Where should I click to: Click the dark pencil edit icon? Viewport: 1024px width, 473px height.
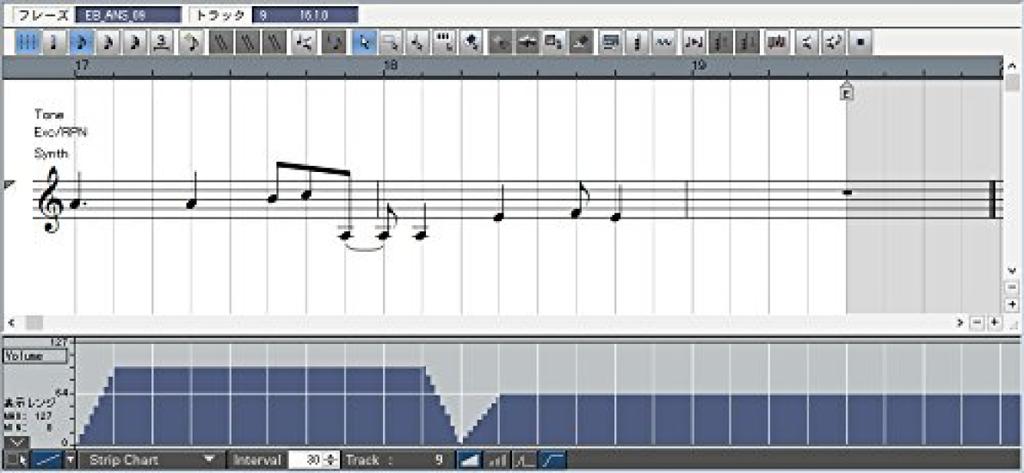click(x=581, y=42)
